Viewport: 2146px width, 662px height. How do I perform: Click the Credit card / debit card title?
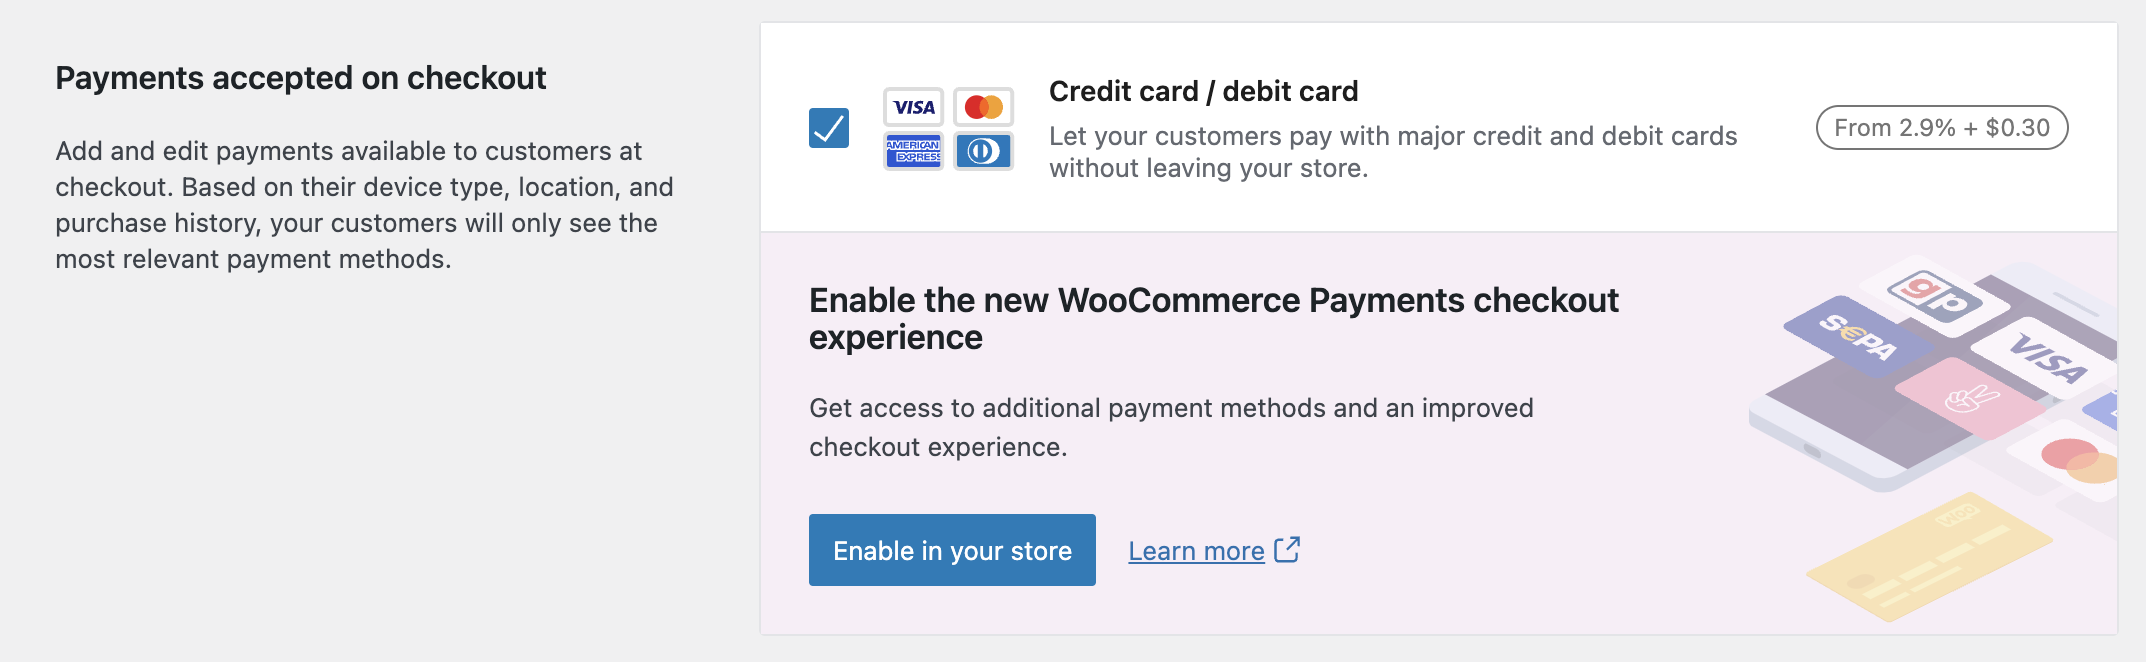coord(1203,91)
